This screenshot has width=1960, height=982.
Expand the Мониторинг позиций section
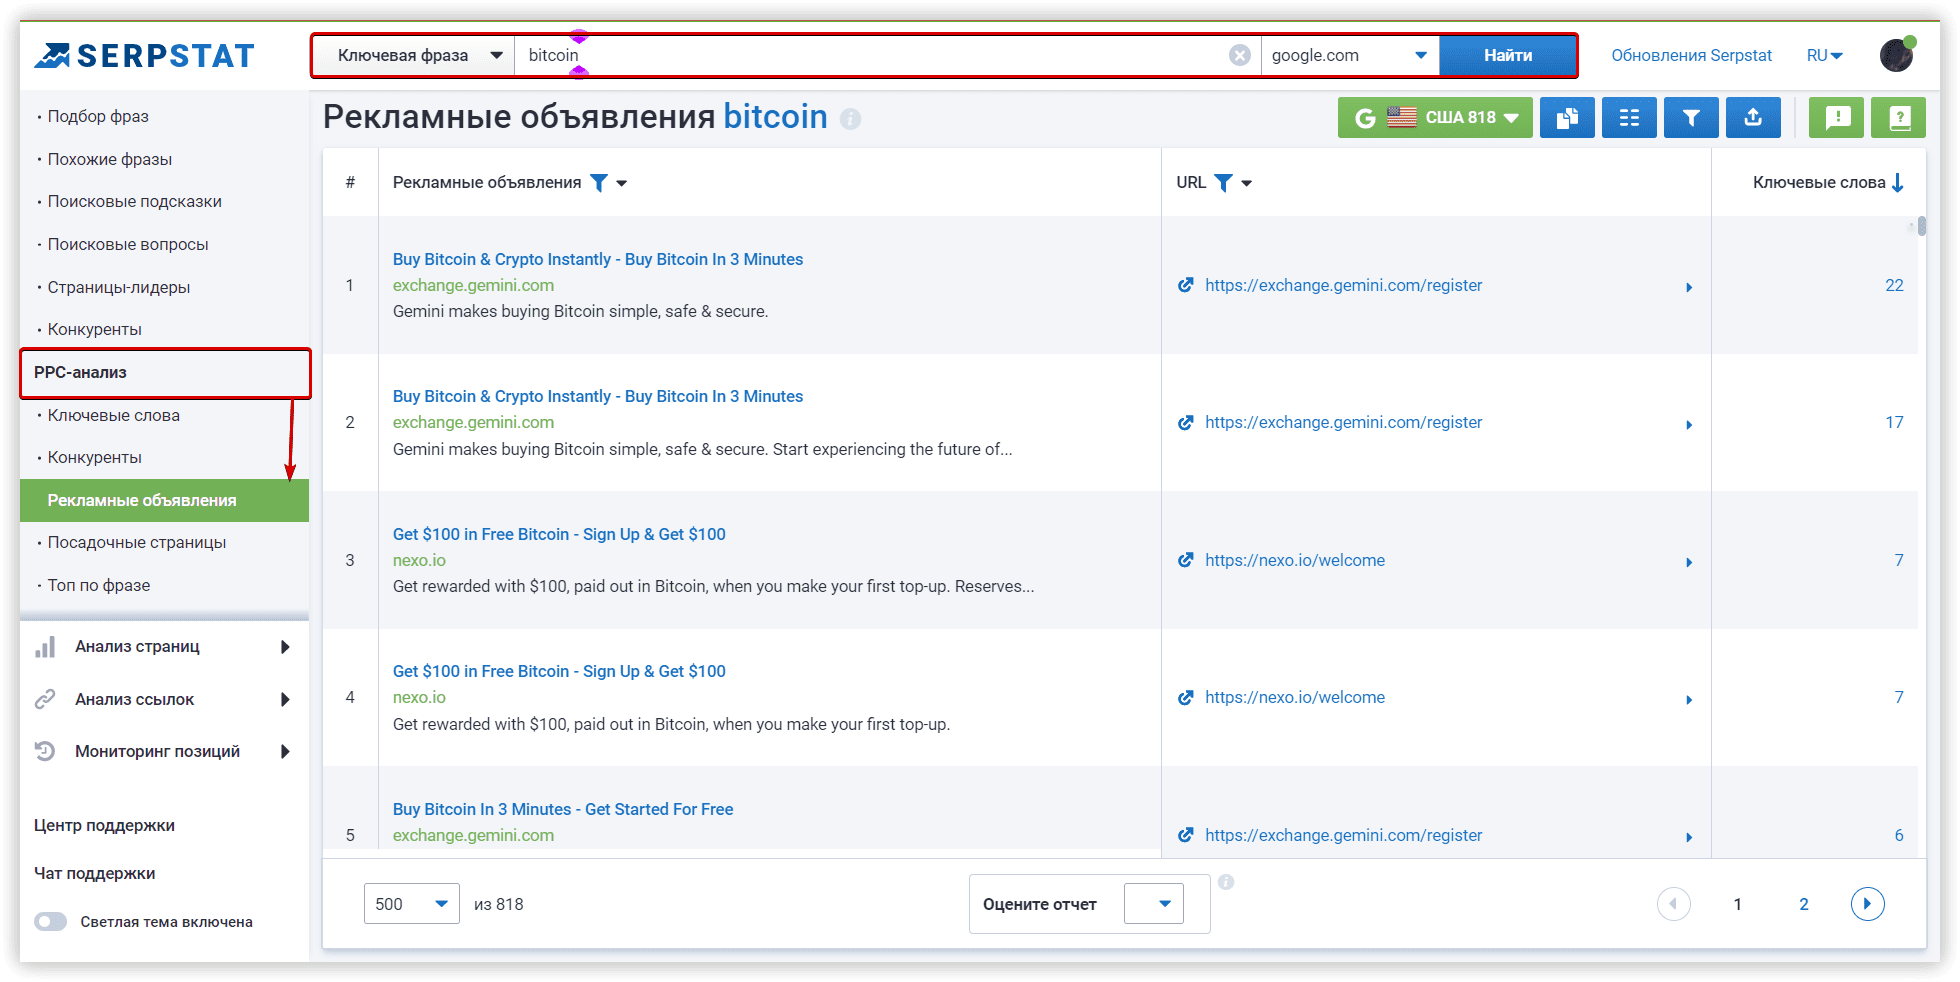coord(285,751)
